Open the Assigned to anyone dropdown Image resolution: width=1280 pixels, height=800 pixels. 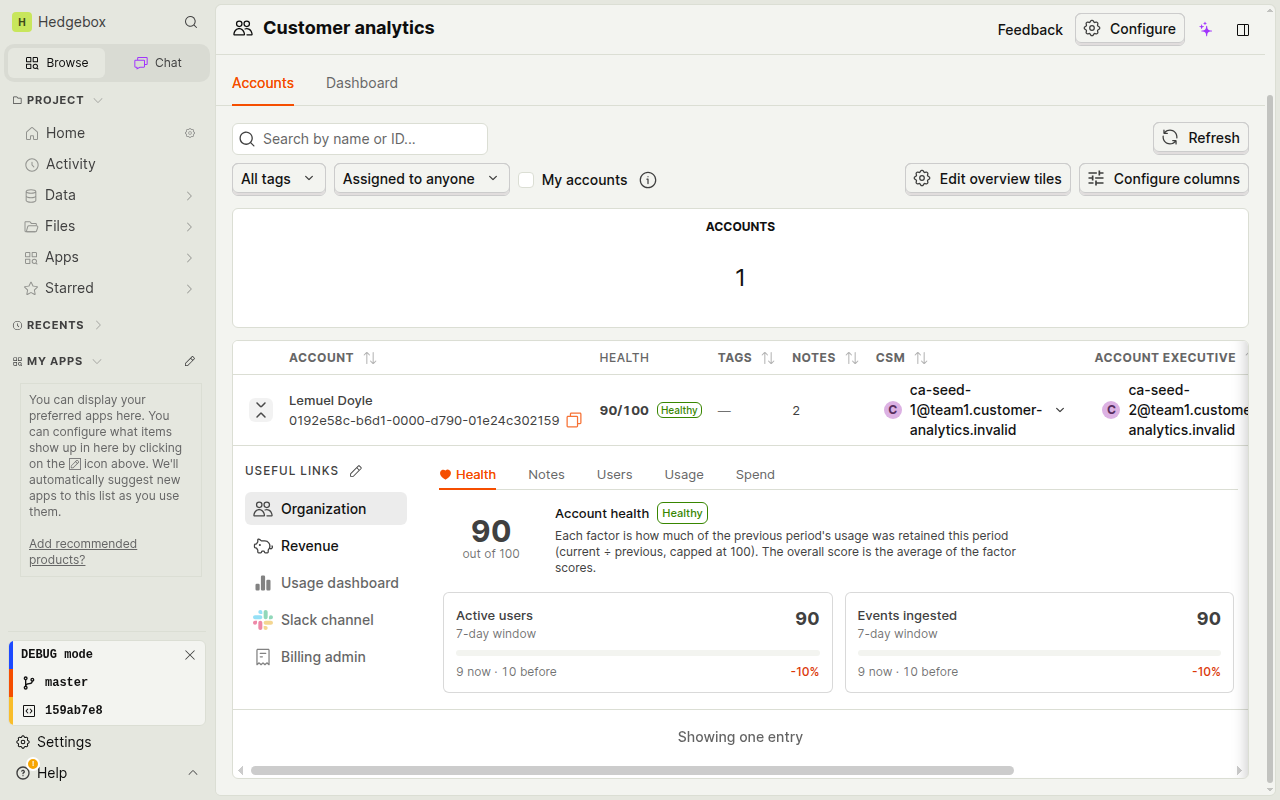pos(422,179)
